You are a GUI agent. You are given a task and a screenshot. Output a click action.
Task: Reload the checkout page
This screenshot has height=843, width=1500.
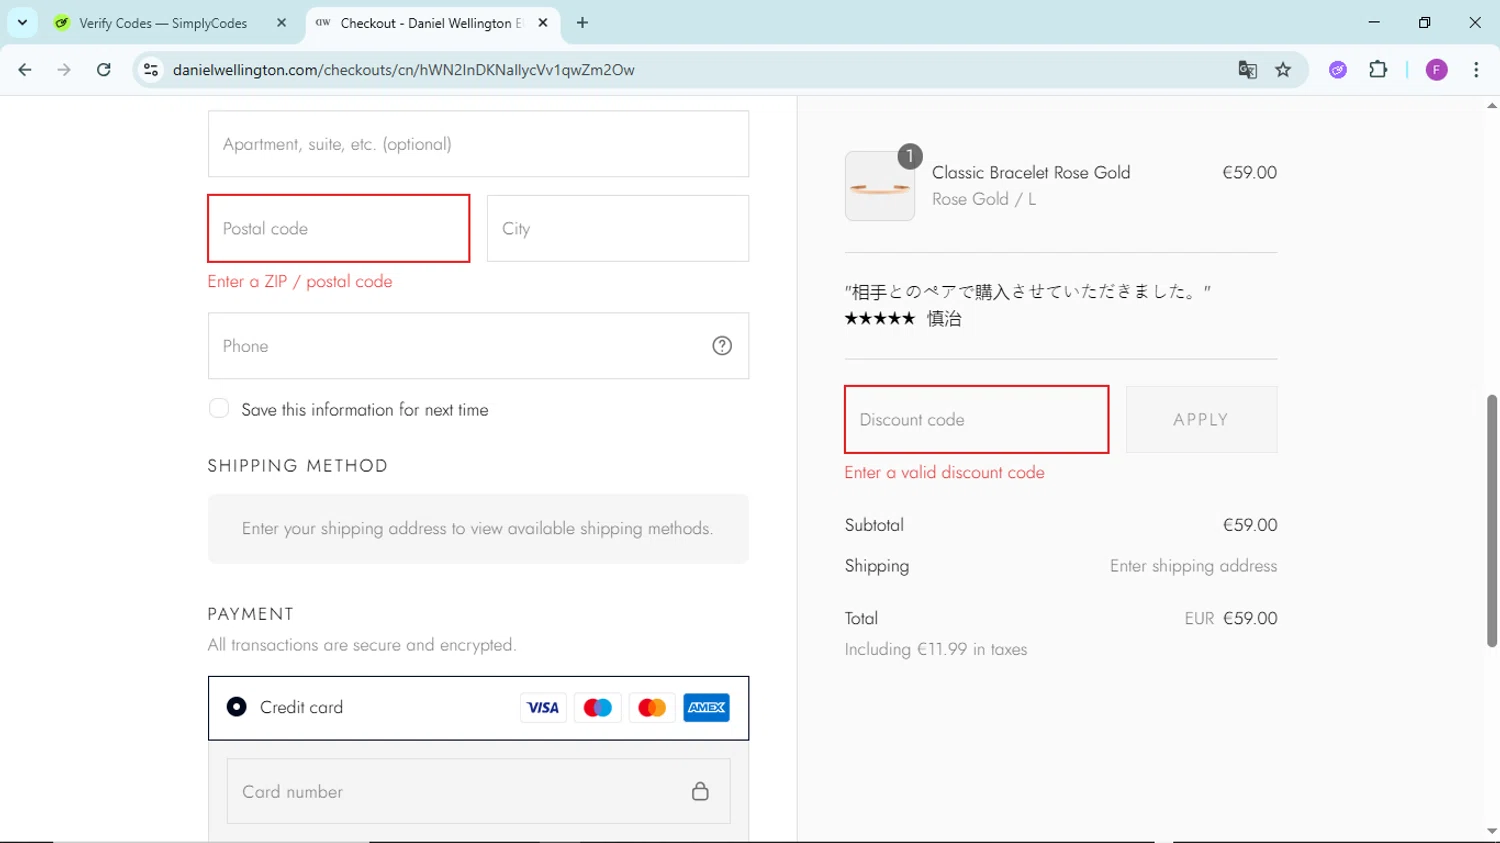(104, 70)
